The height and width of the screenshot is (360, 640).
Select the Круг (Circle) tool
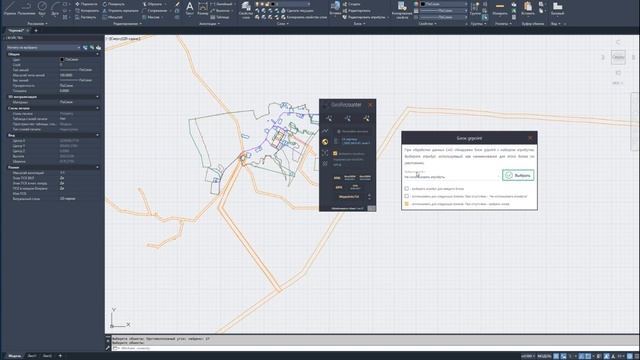tap(42, 8)
